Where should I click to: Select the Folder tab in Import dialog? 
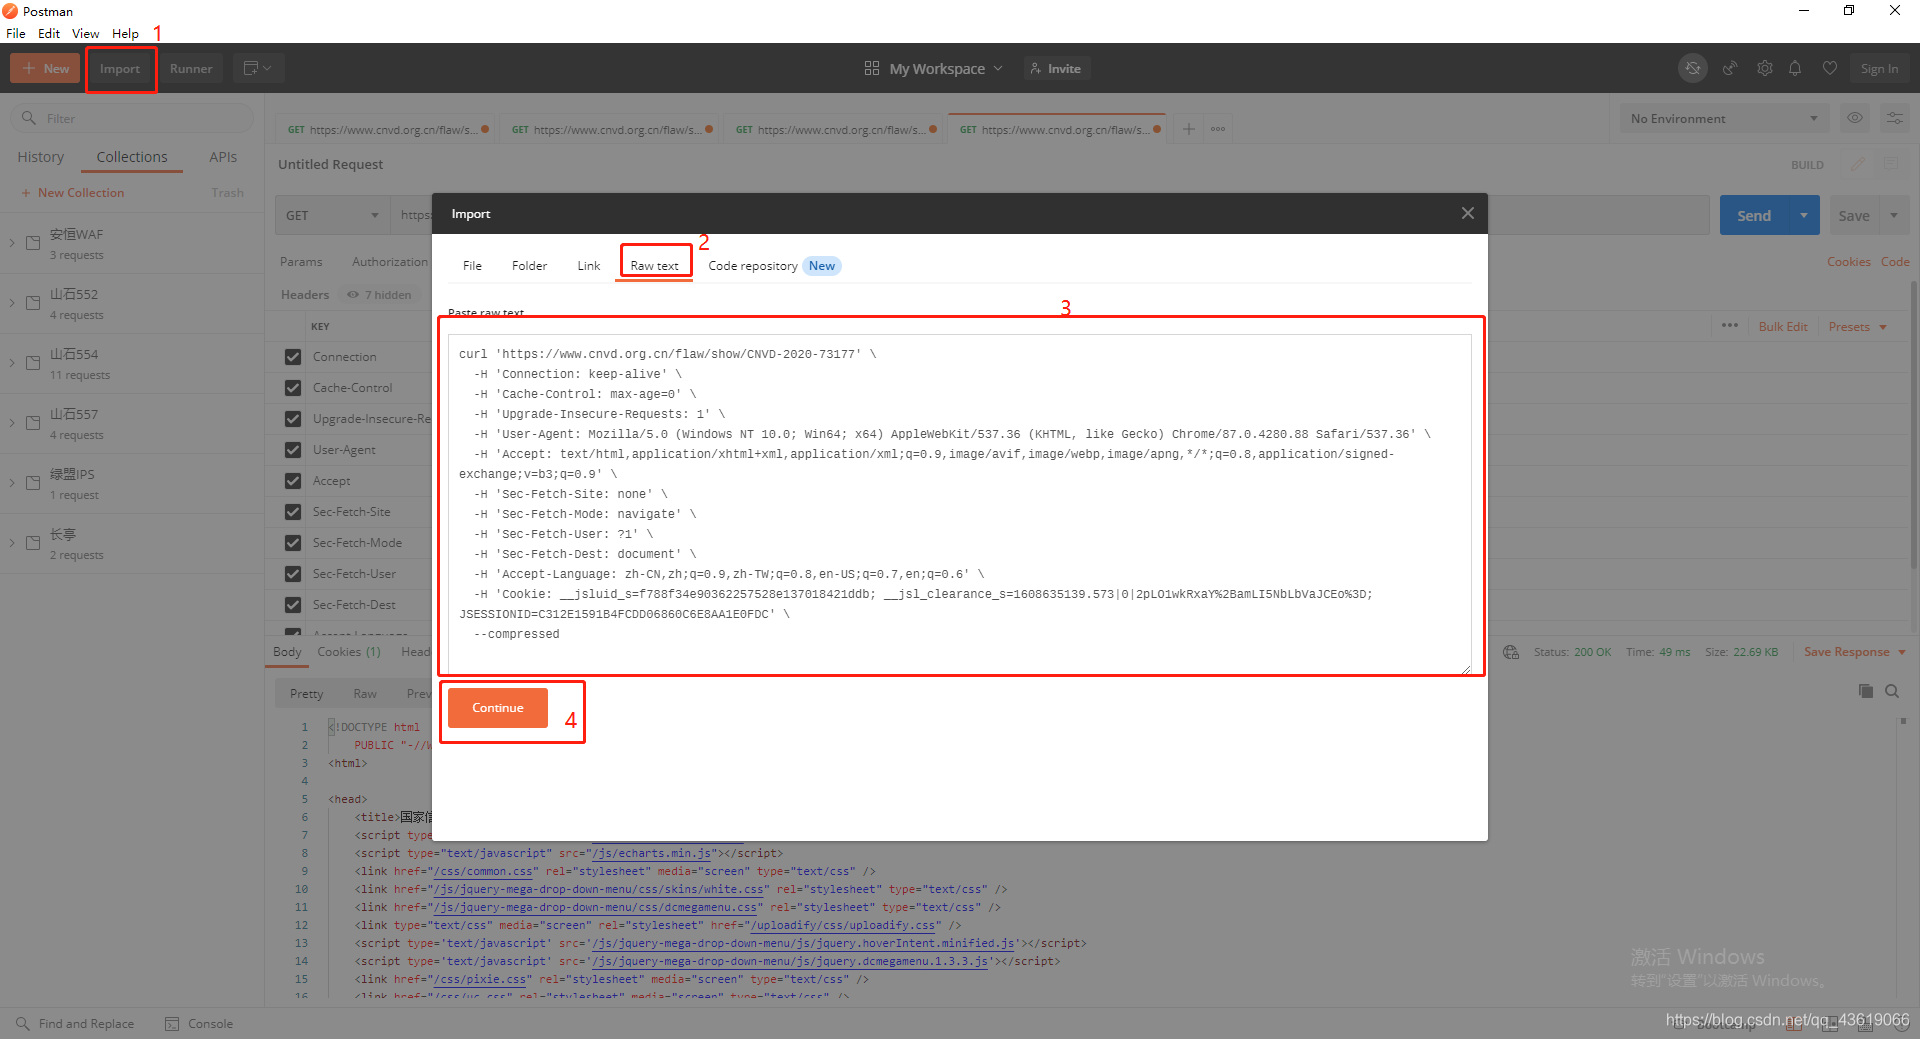pyautogui.click(x=529, y=266)
